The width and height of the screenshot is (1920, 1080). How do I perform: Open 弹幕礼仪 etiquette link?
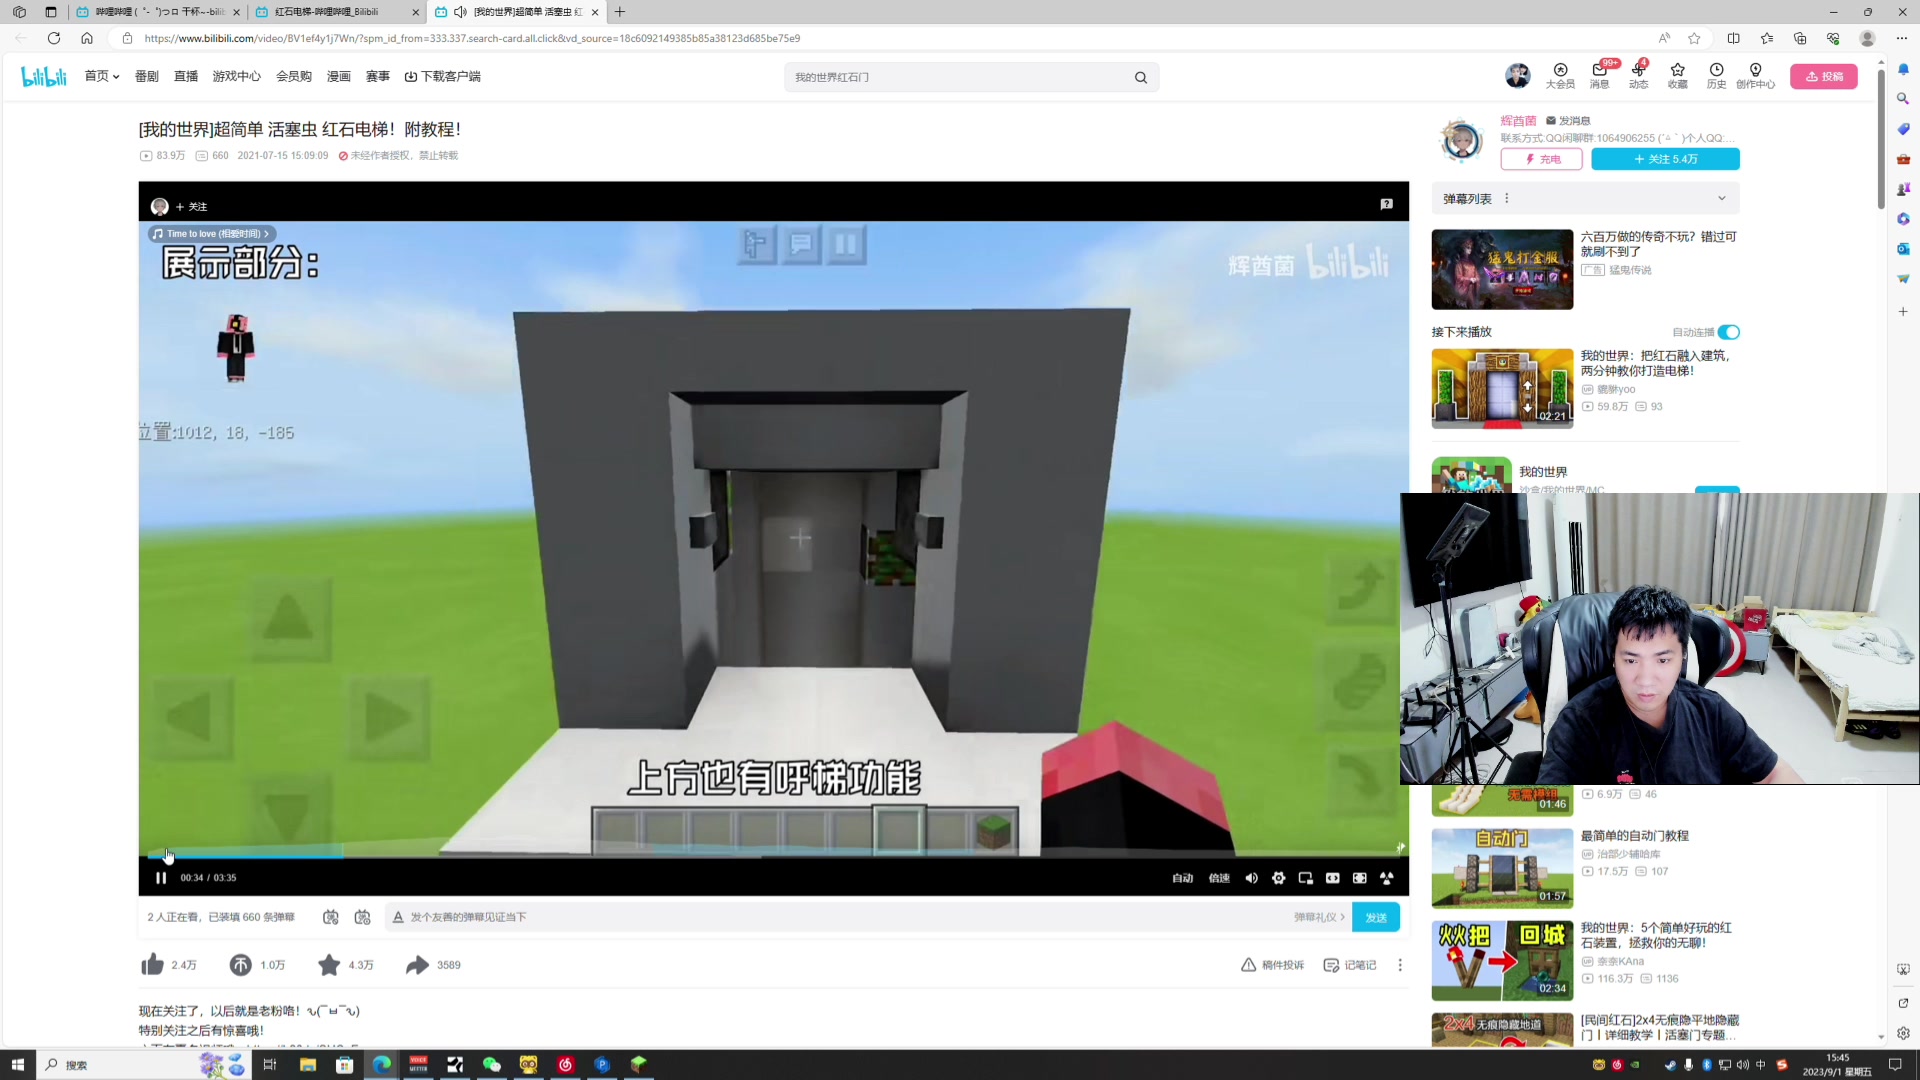click(x=1319, y=917)
